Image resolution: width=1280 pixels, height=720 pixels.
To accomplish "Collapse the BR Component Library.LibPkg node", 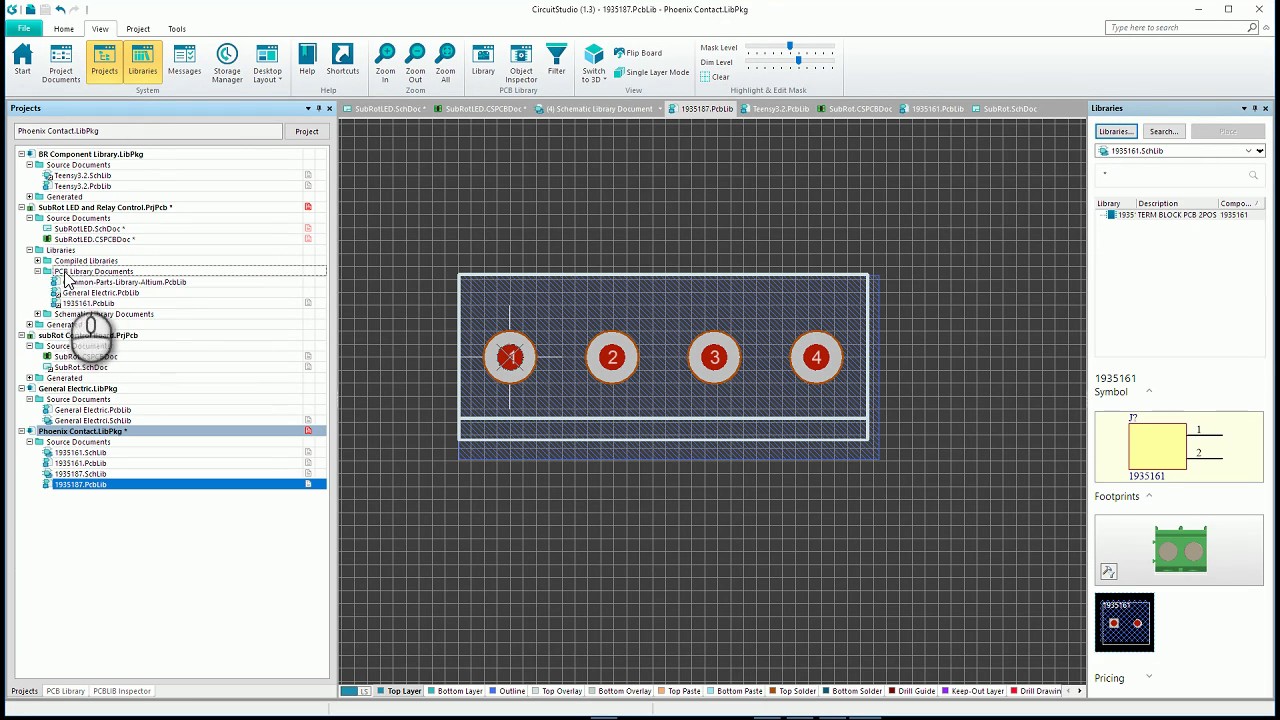I will pyautogui.click(x=21, y=154).
